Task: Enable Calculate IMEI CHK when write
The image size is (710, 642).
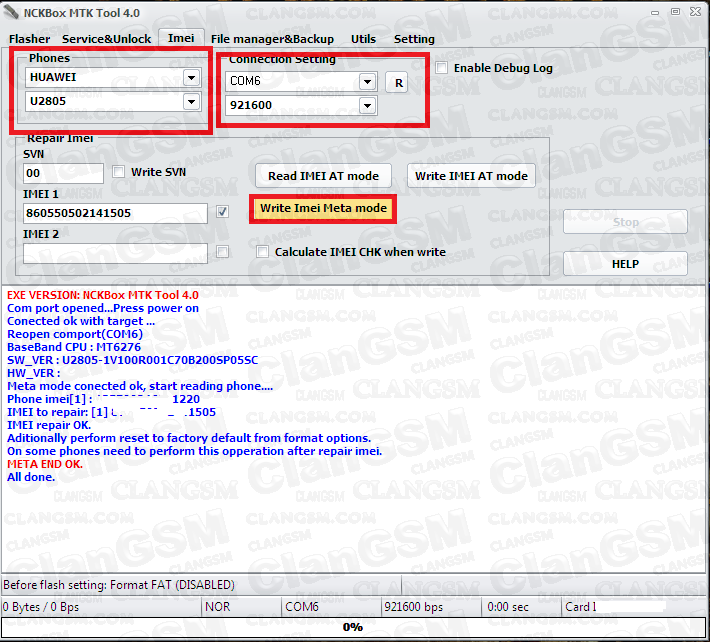Action: click(x=262, y=252)
